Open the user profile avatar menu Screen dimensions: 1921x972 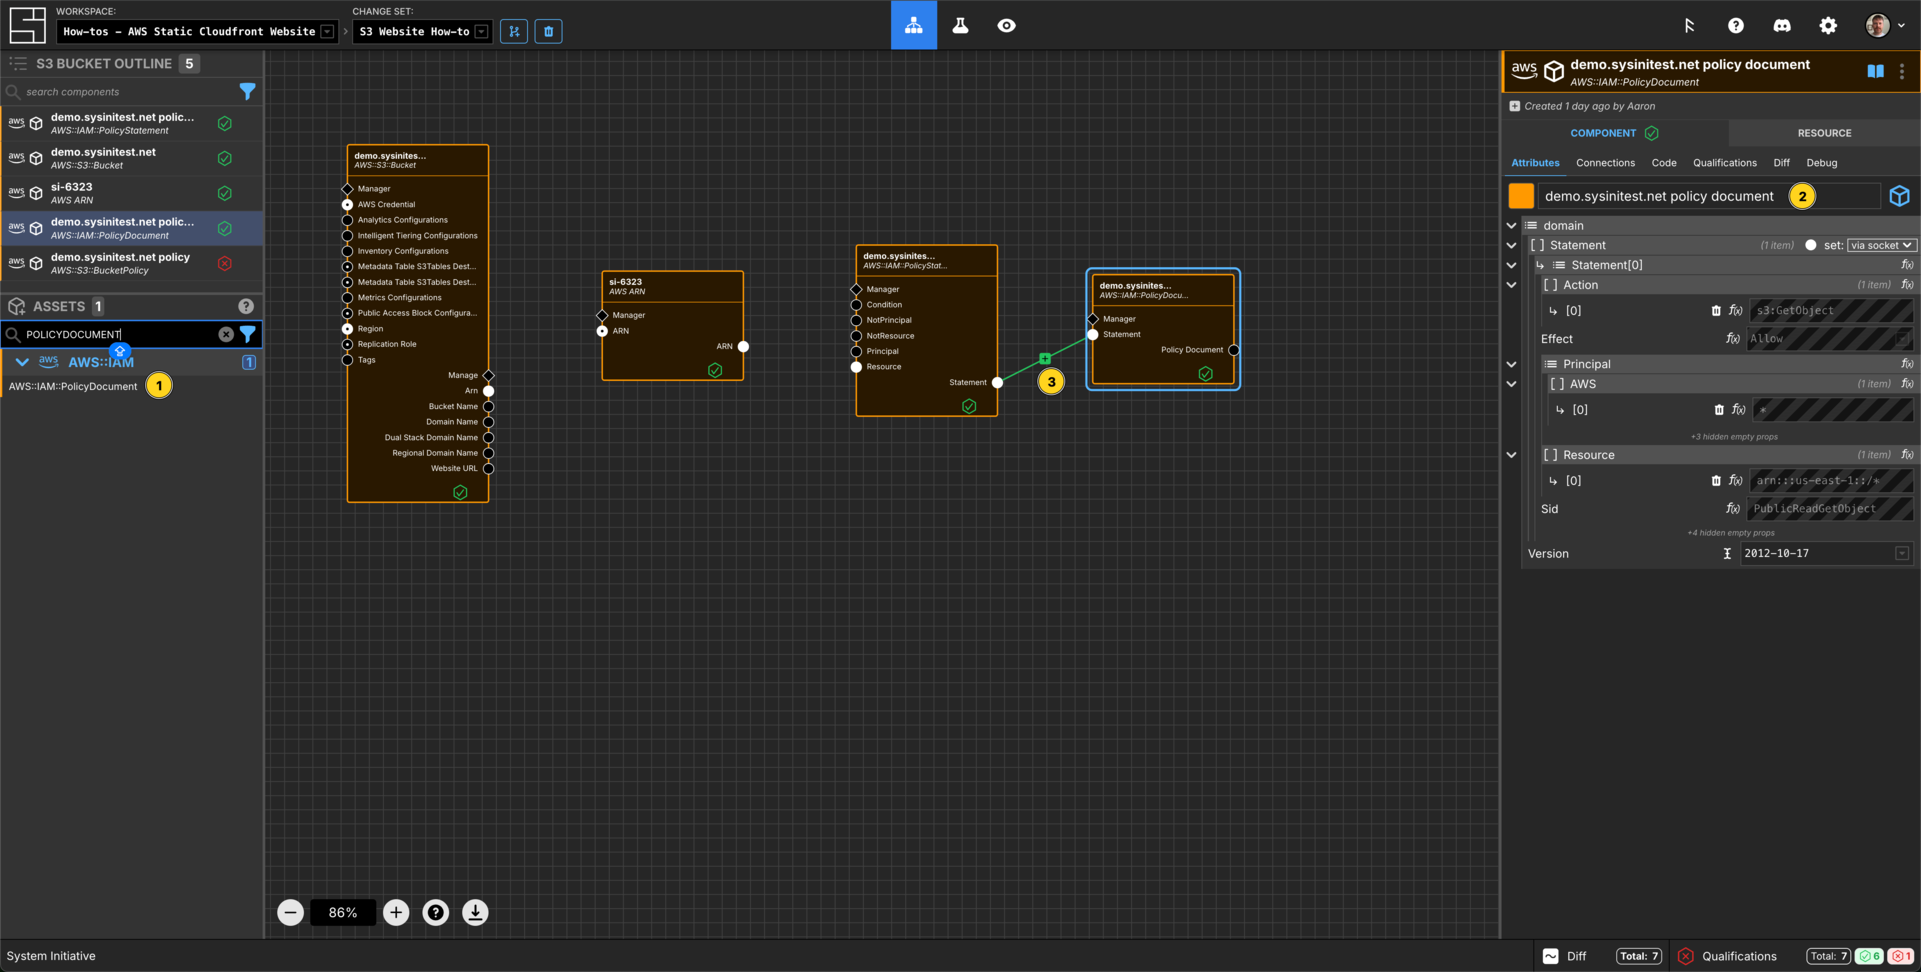point(1884,26)
